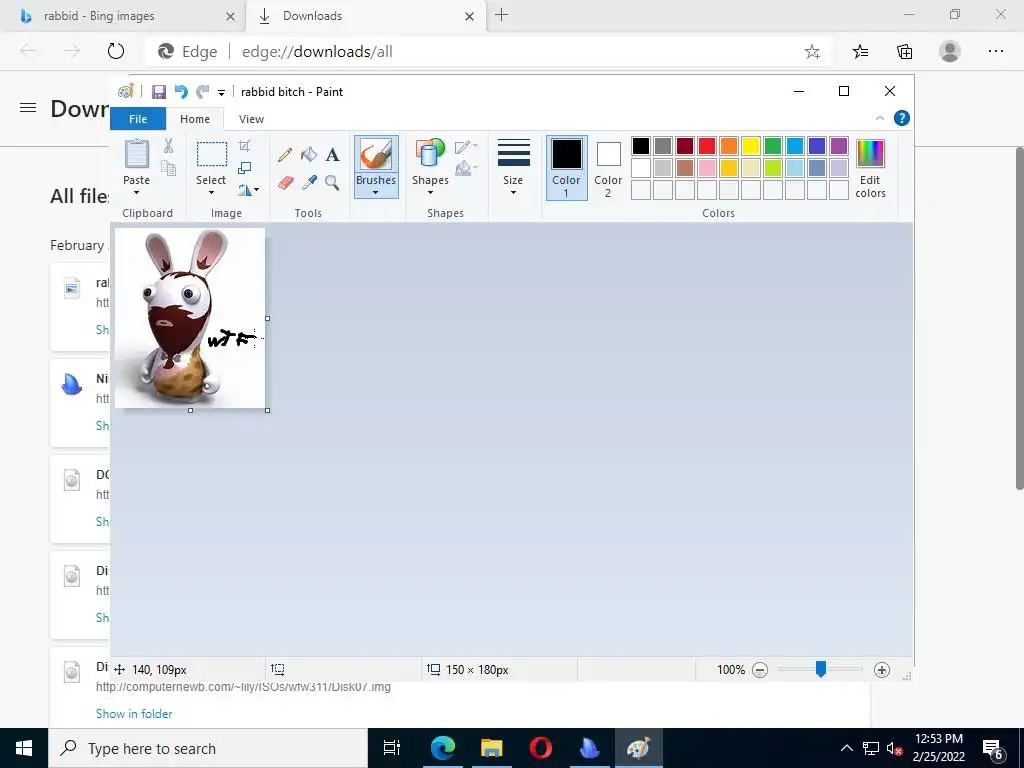
Task: Open the notification center icon
Action: [x=993, y=749]
